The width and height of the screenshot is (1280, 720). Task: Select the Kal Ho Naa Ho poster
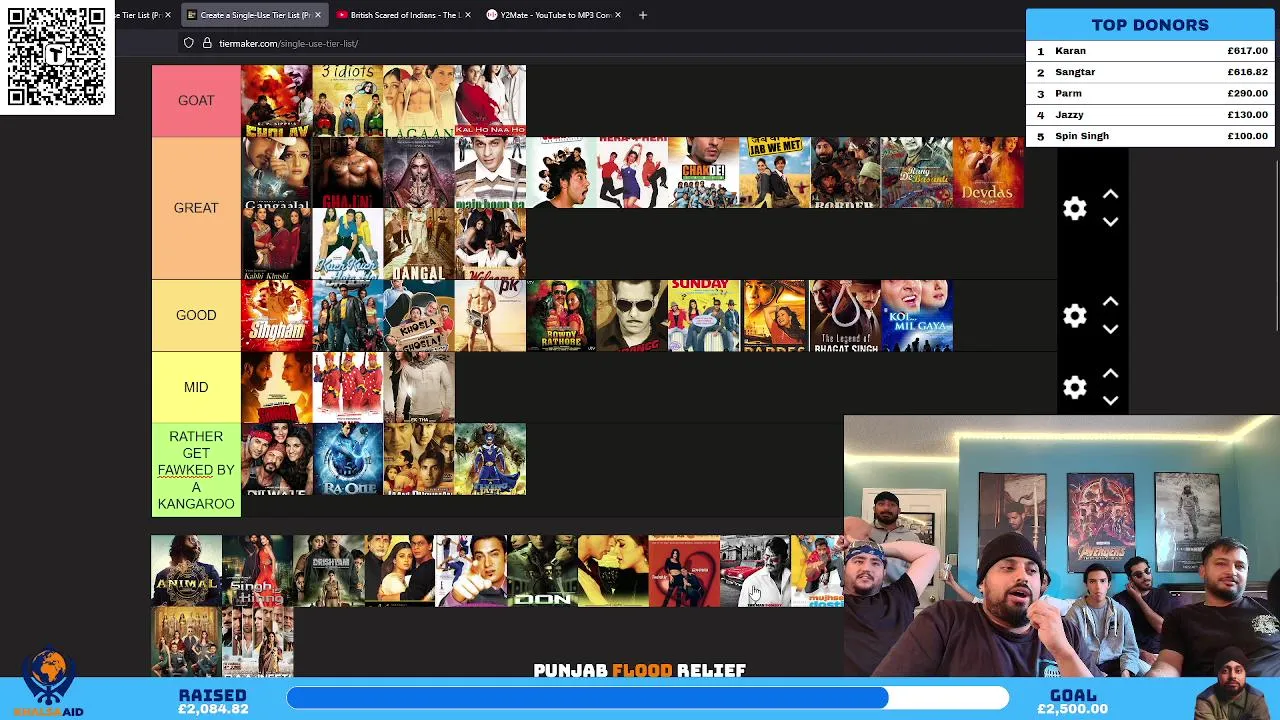point(490,100)
